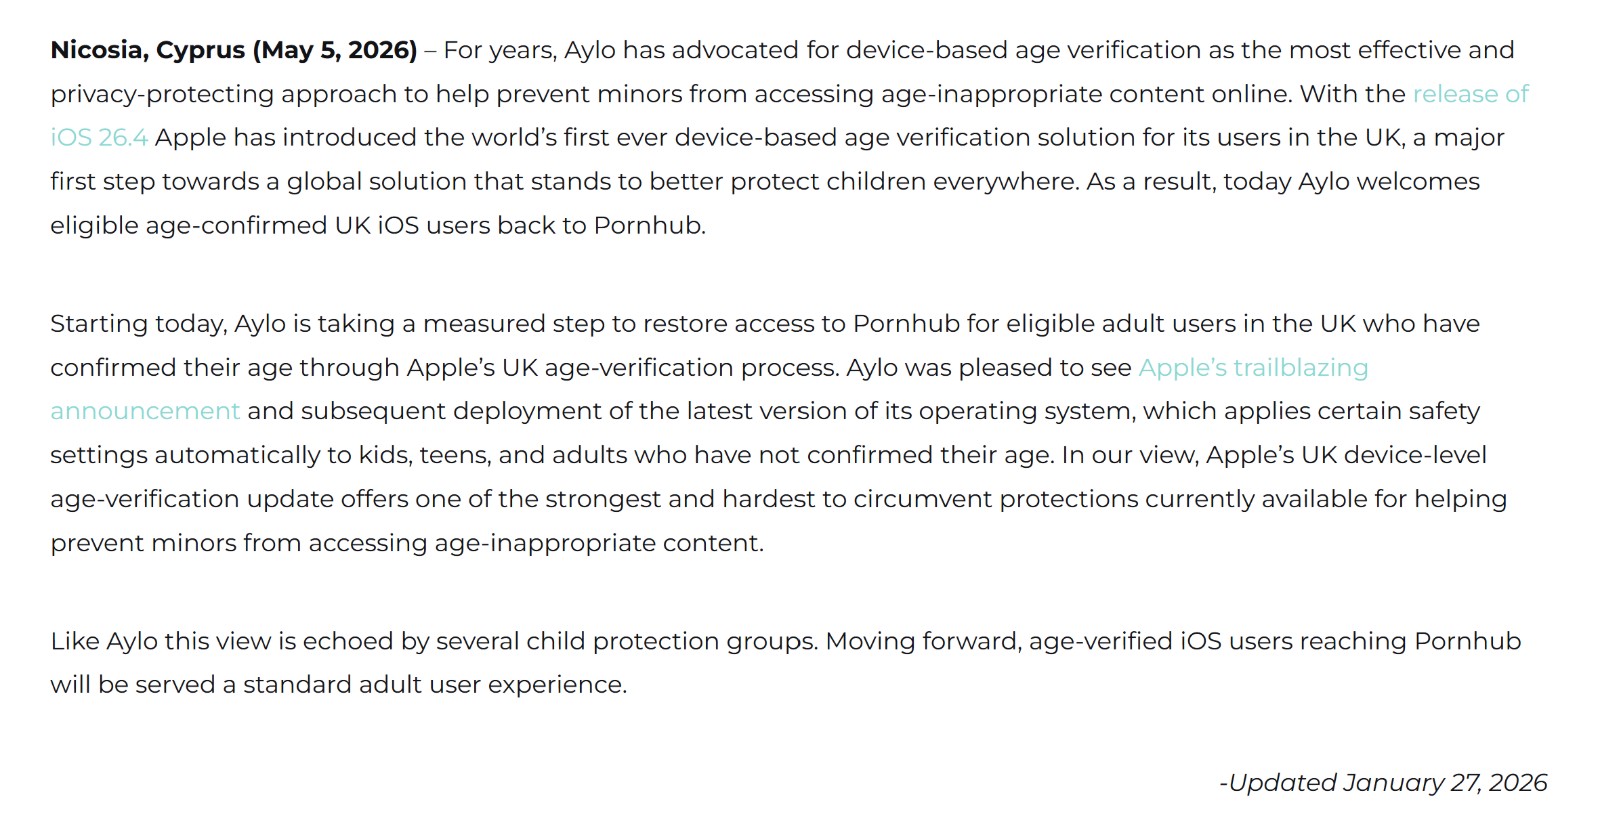Click the phrase "hardest to circumvent protections"
Image resolution: width=1600 pixels, height=818 pixels.
click(930, 499)
